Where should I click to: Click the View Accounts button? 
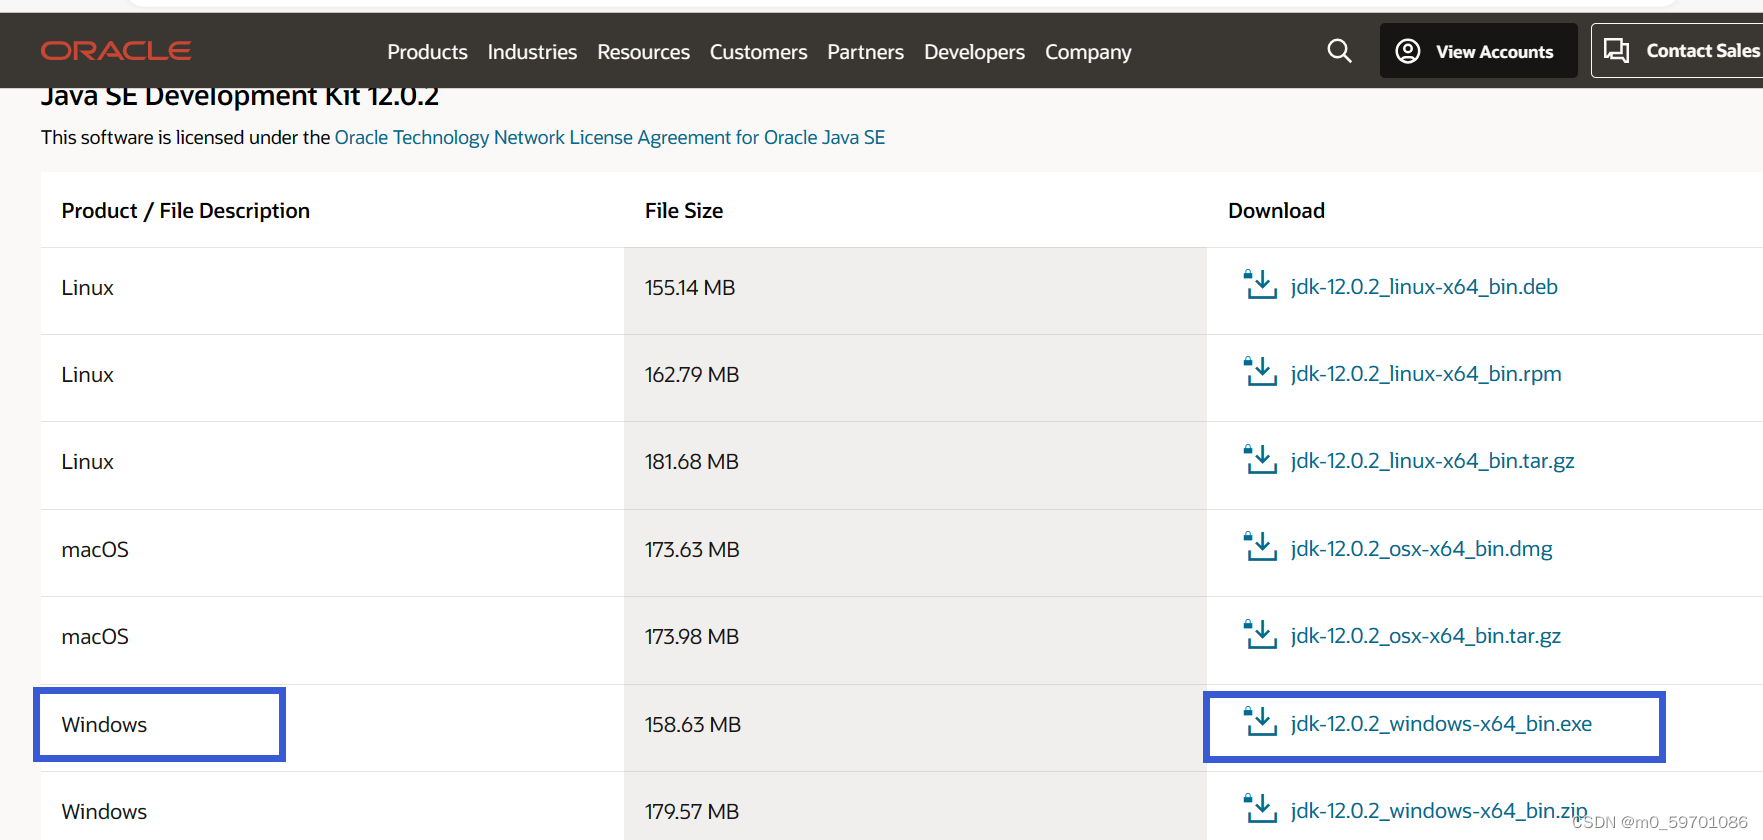[1479, 51]
